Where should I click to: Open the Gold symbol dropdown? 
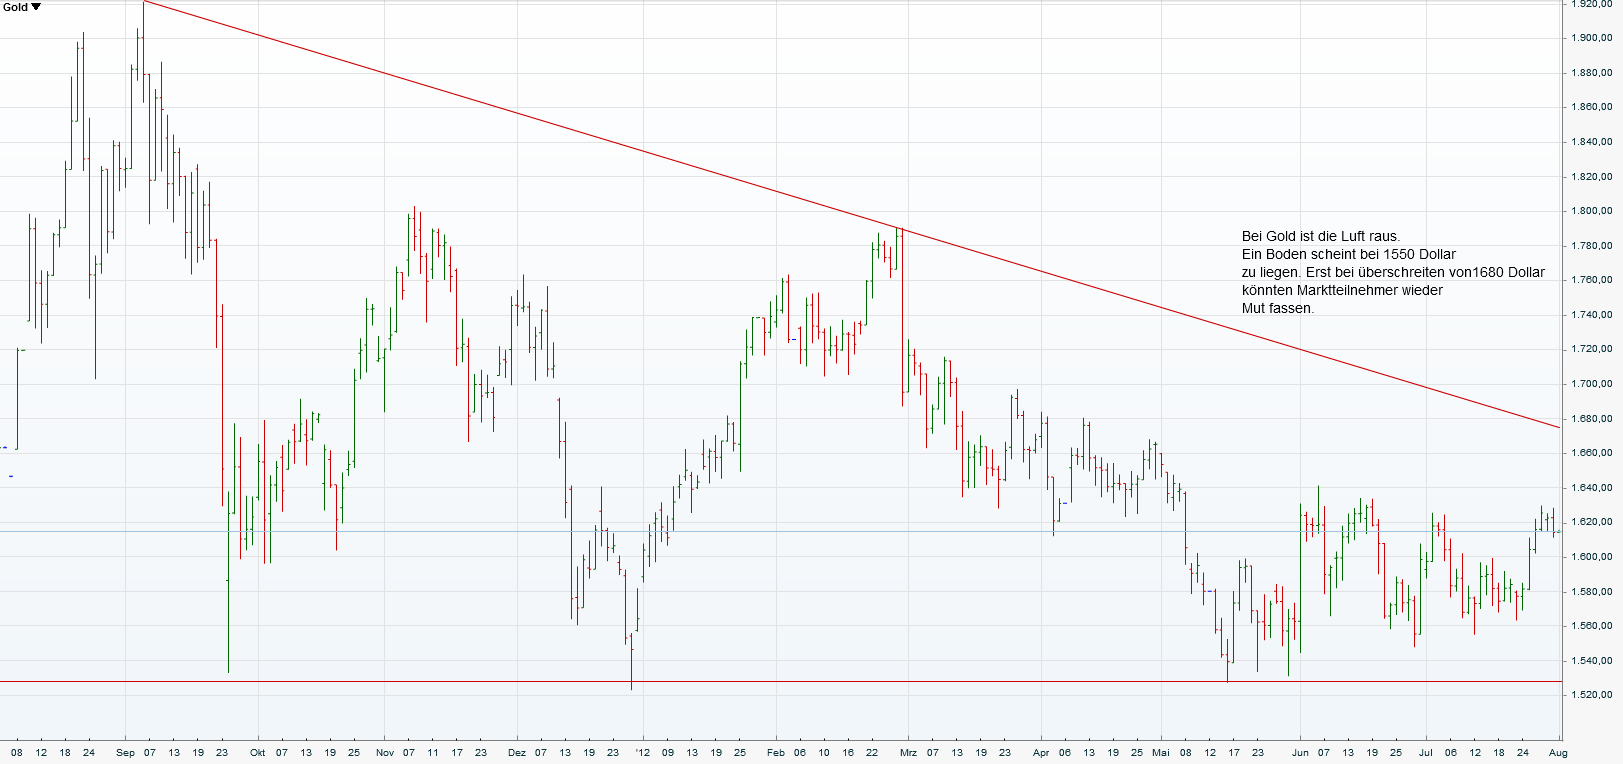(x=16, y=7)
